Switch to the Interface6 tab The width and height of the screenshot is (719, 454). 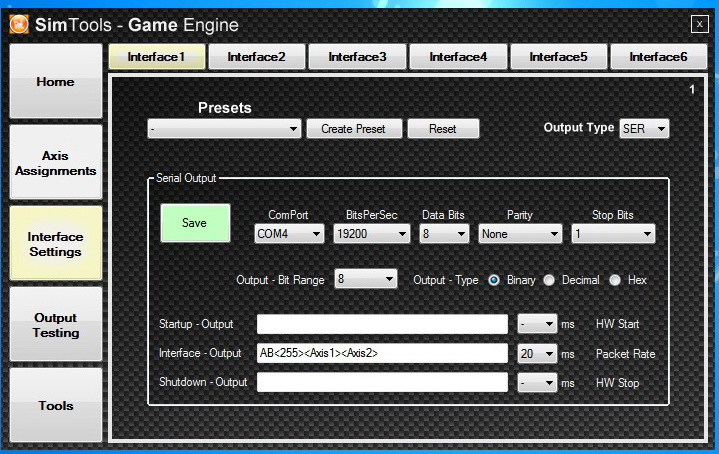[658, 57]
